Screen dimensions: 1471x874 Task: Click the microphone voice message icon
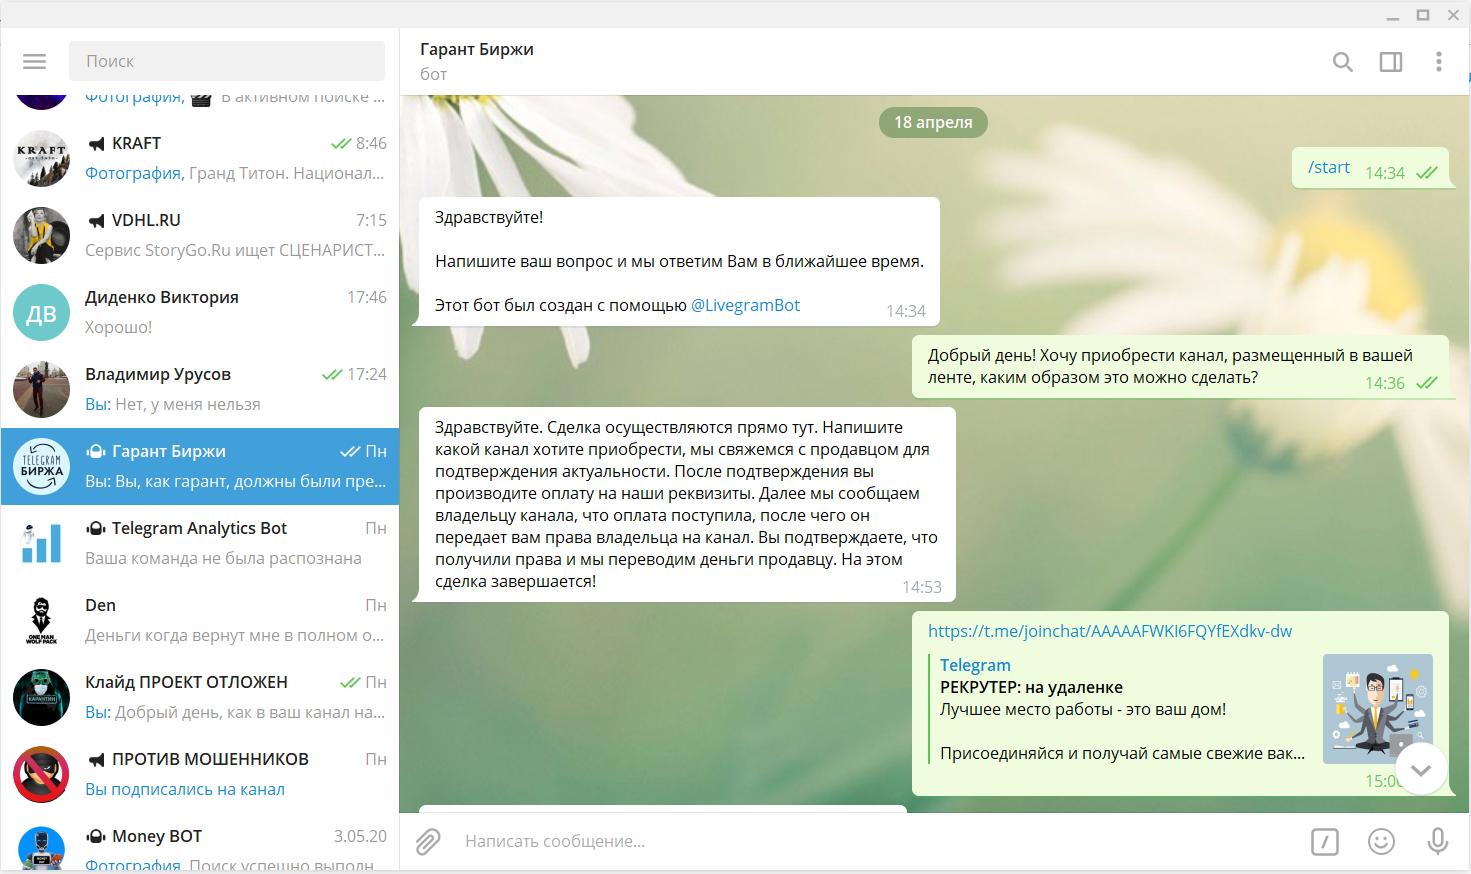(1437, 841)
